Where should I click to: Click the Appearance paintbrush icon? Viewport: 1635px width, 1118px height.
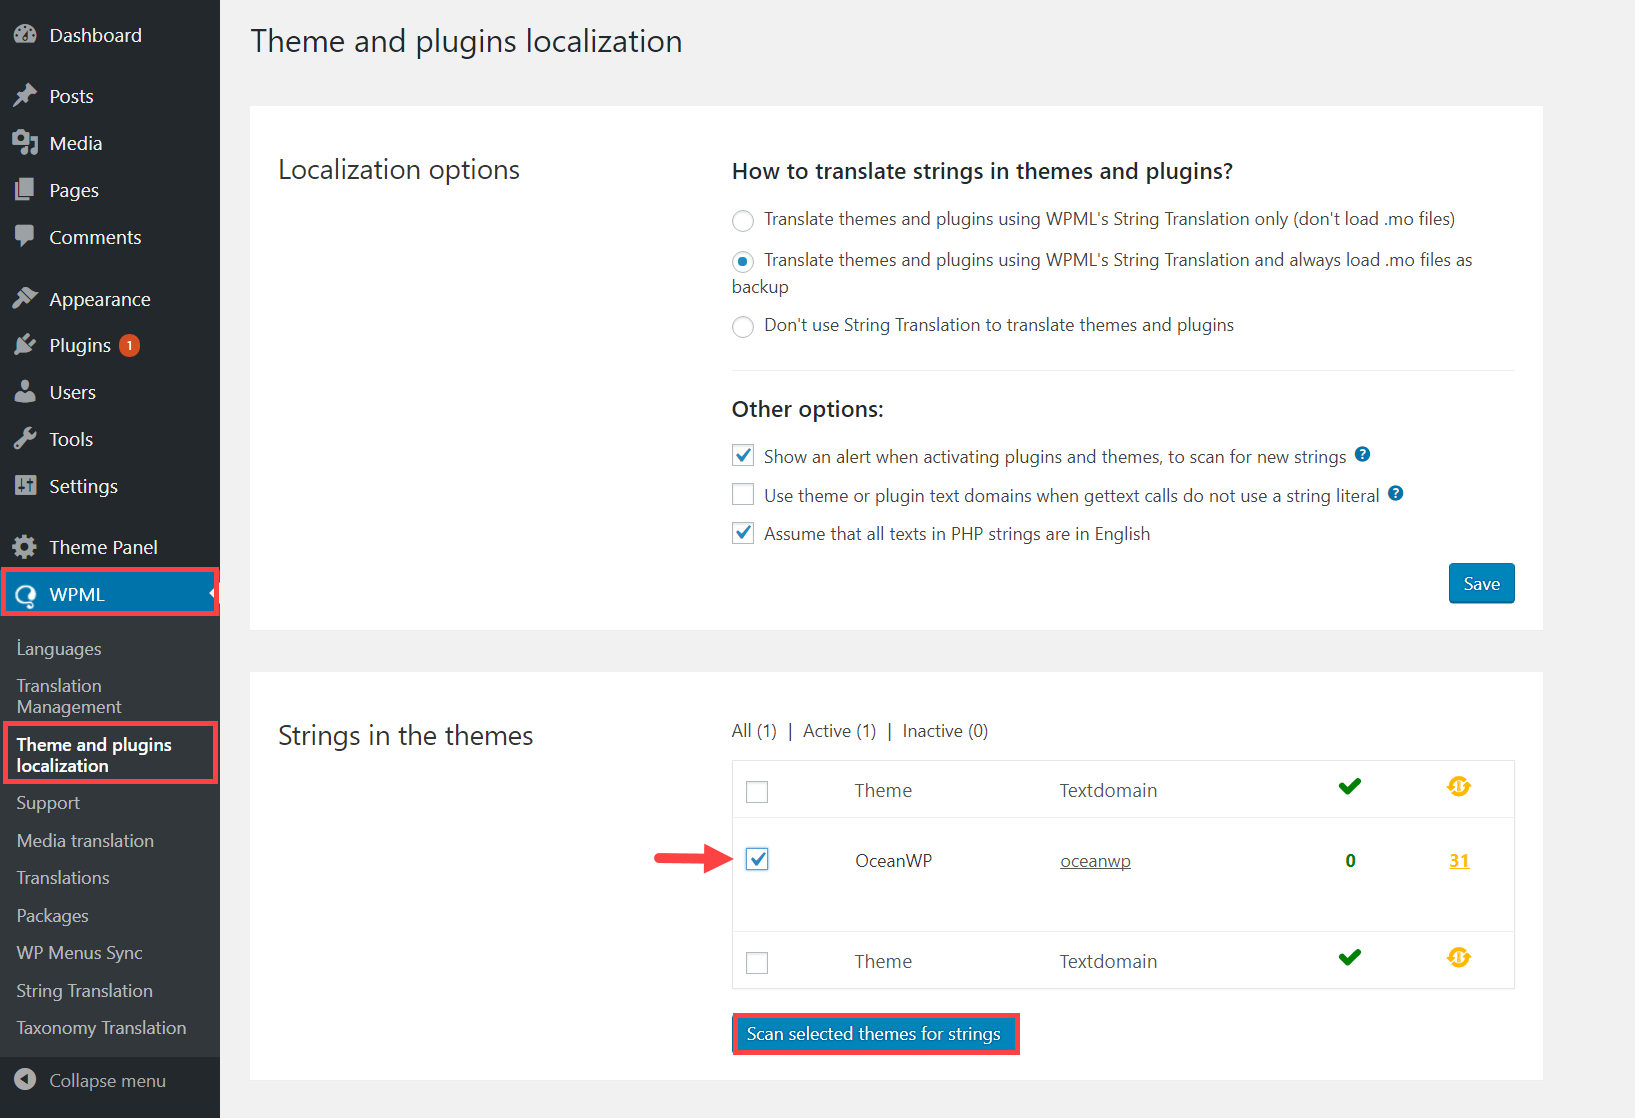25,299
